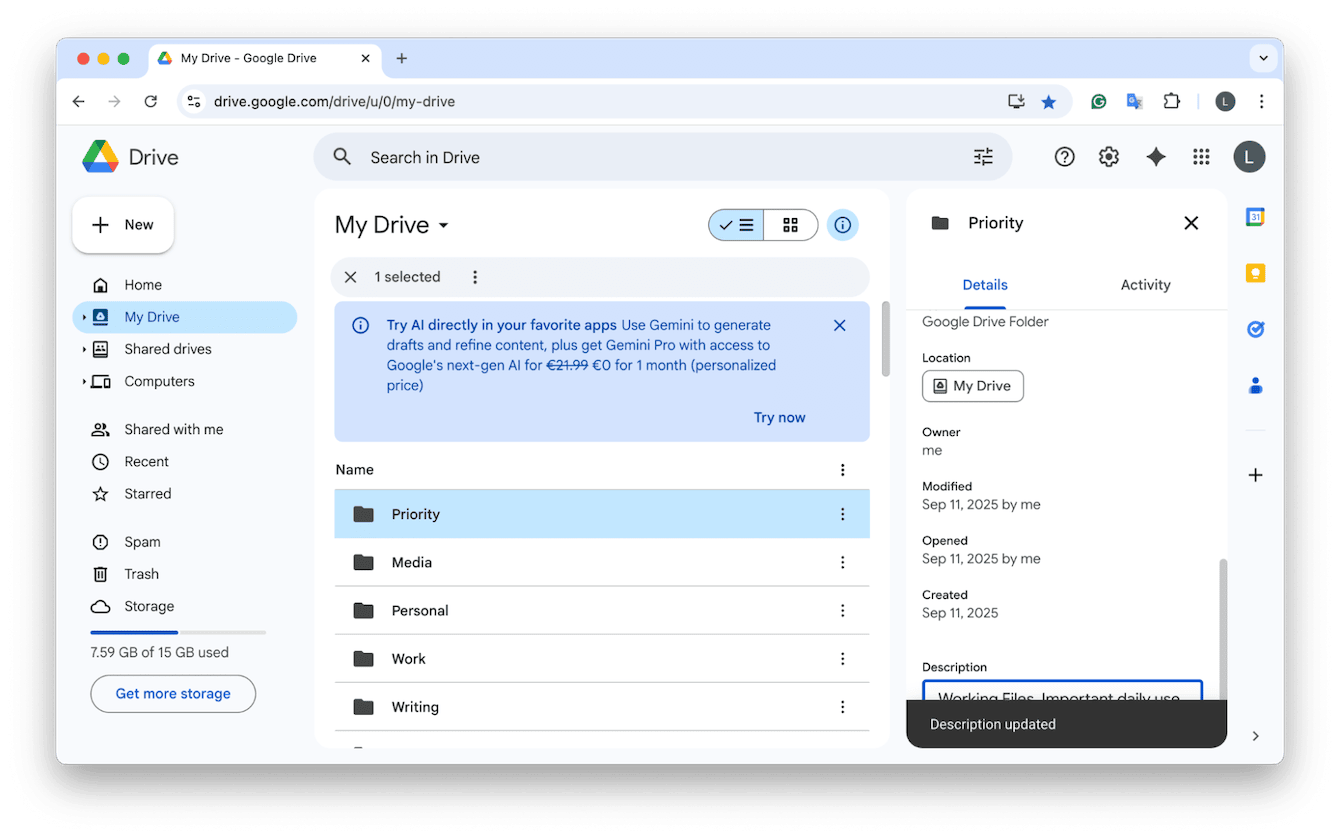Open more options for the Work folder
Screen dimensions: 1340x839
(842, 659)
